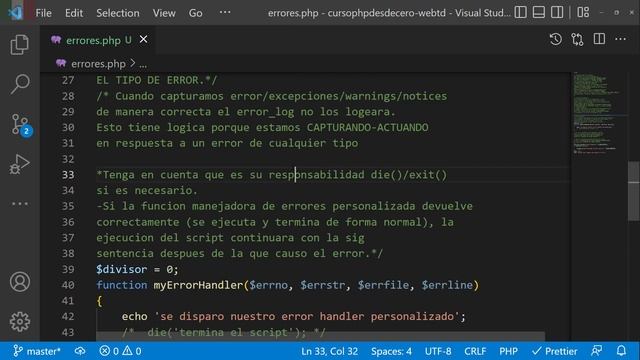Image resolution: width=640 pixels, height=360 pixels.
Task: Open Customize Layout icon
Action: (583, 12)
